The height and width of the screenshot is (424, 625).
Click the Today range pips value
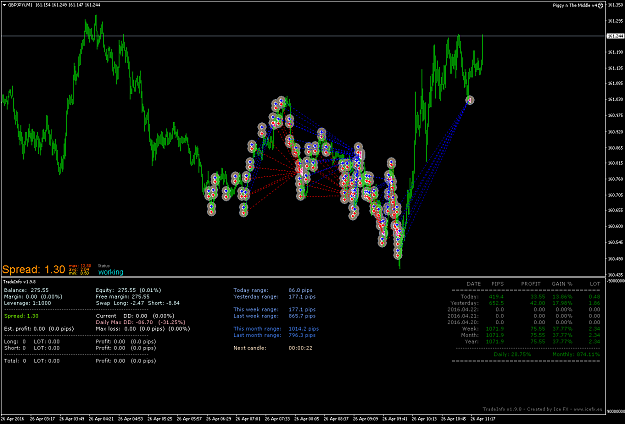(x=301, y=291)
